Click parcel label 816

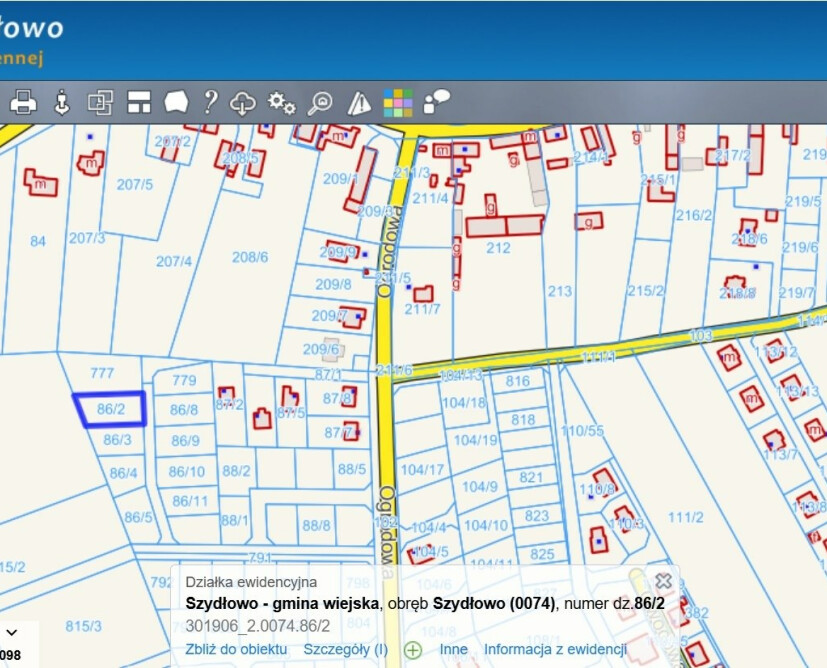(x=517, y=381)
